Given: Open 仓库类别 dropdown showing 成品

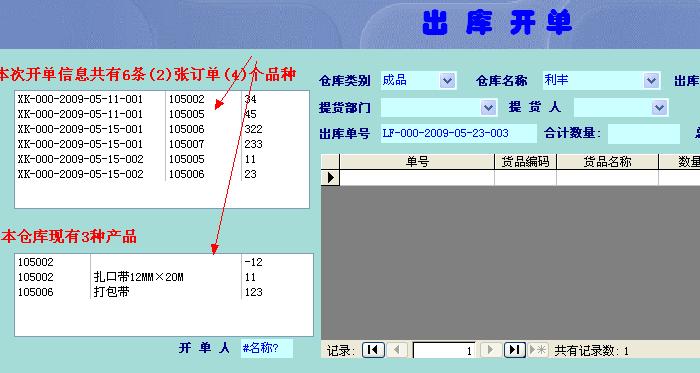Looking at the screenshot, I should click(447, 81).
